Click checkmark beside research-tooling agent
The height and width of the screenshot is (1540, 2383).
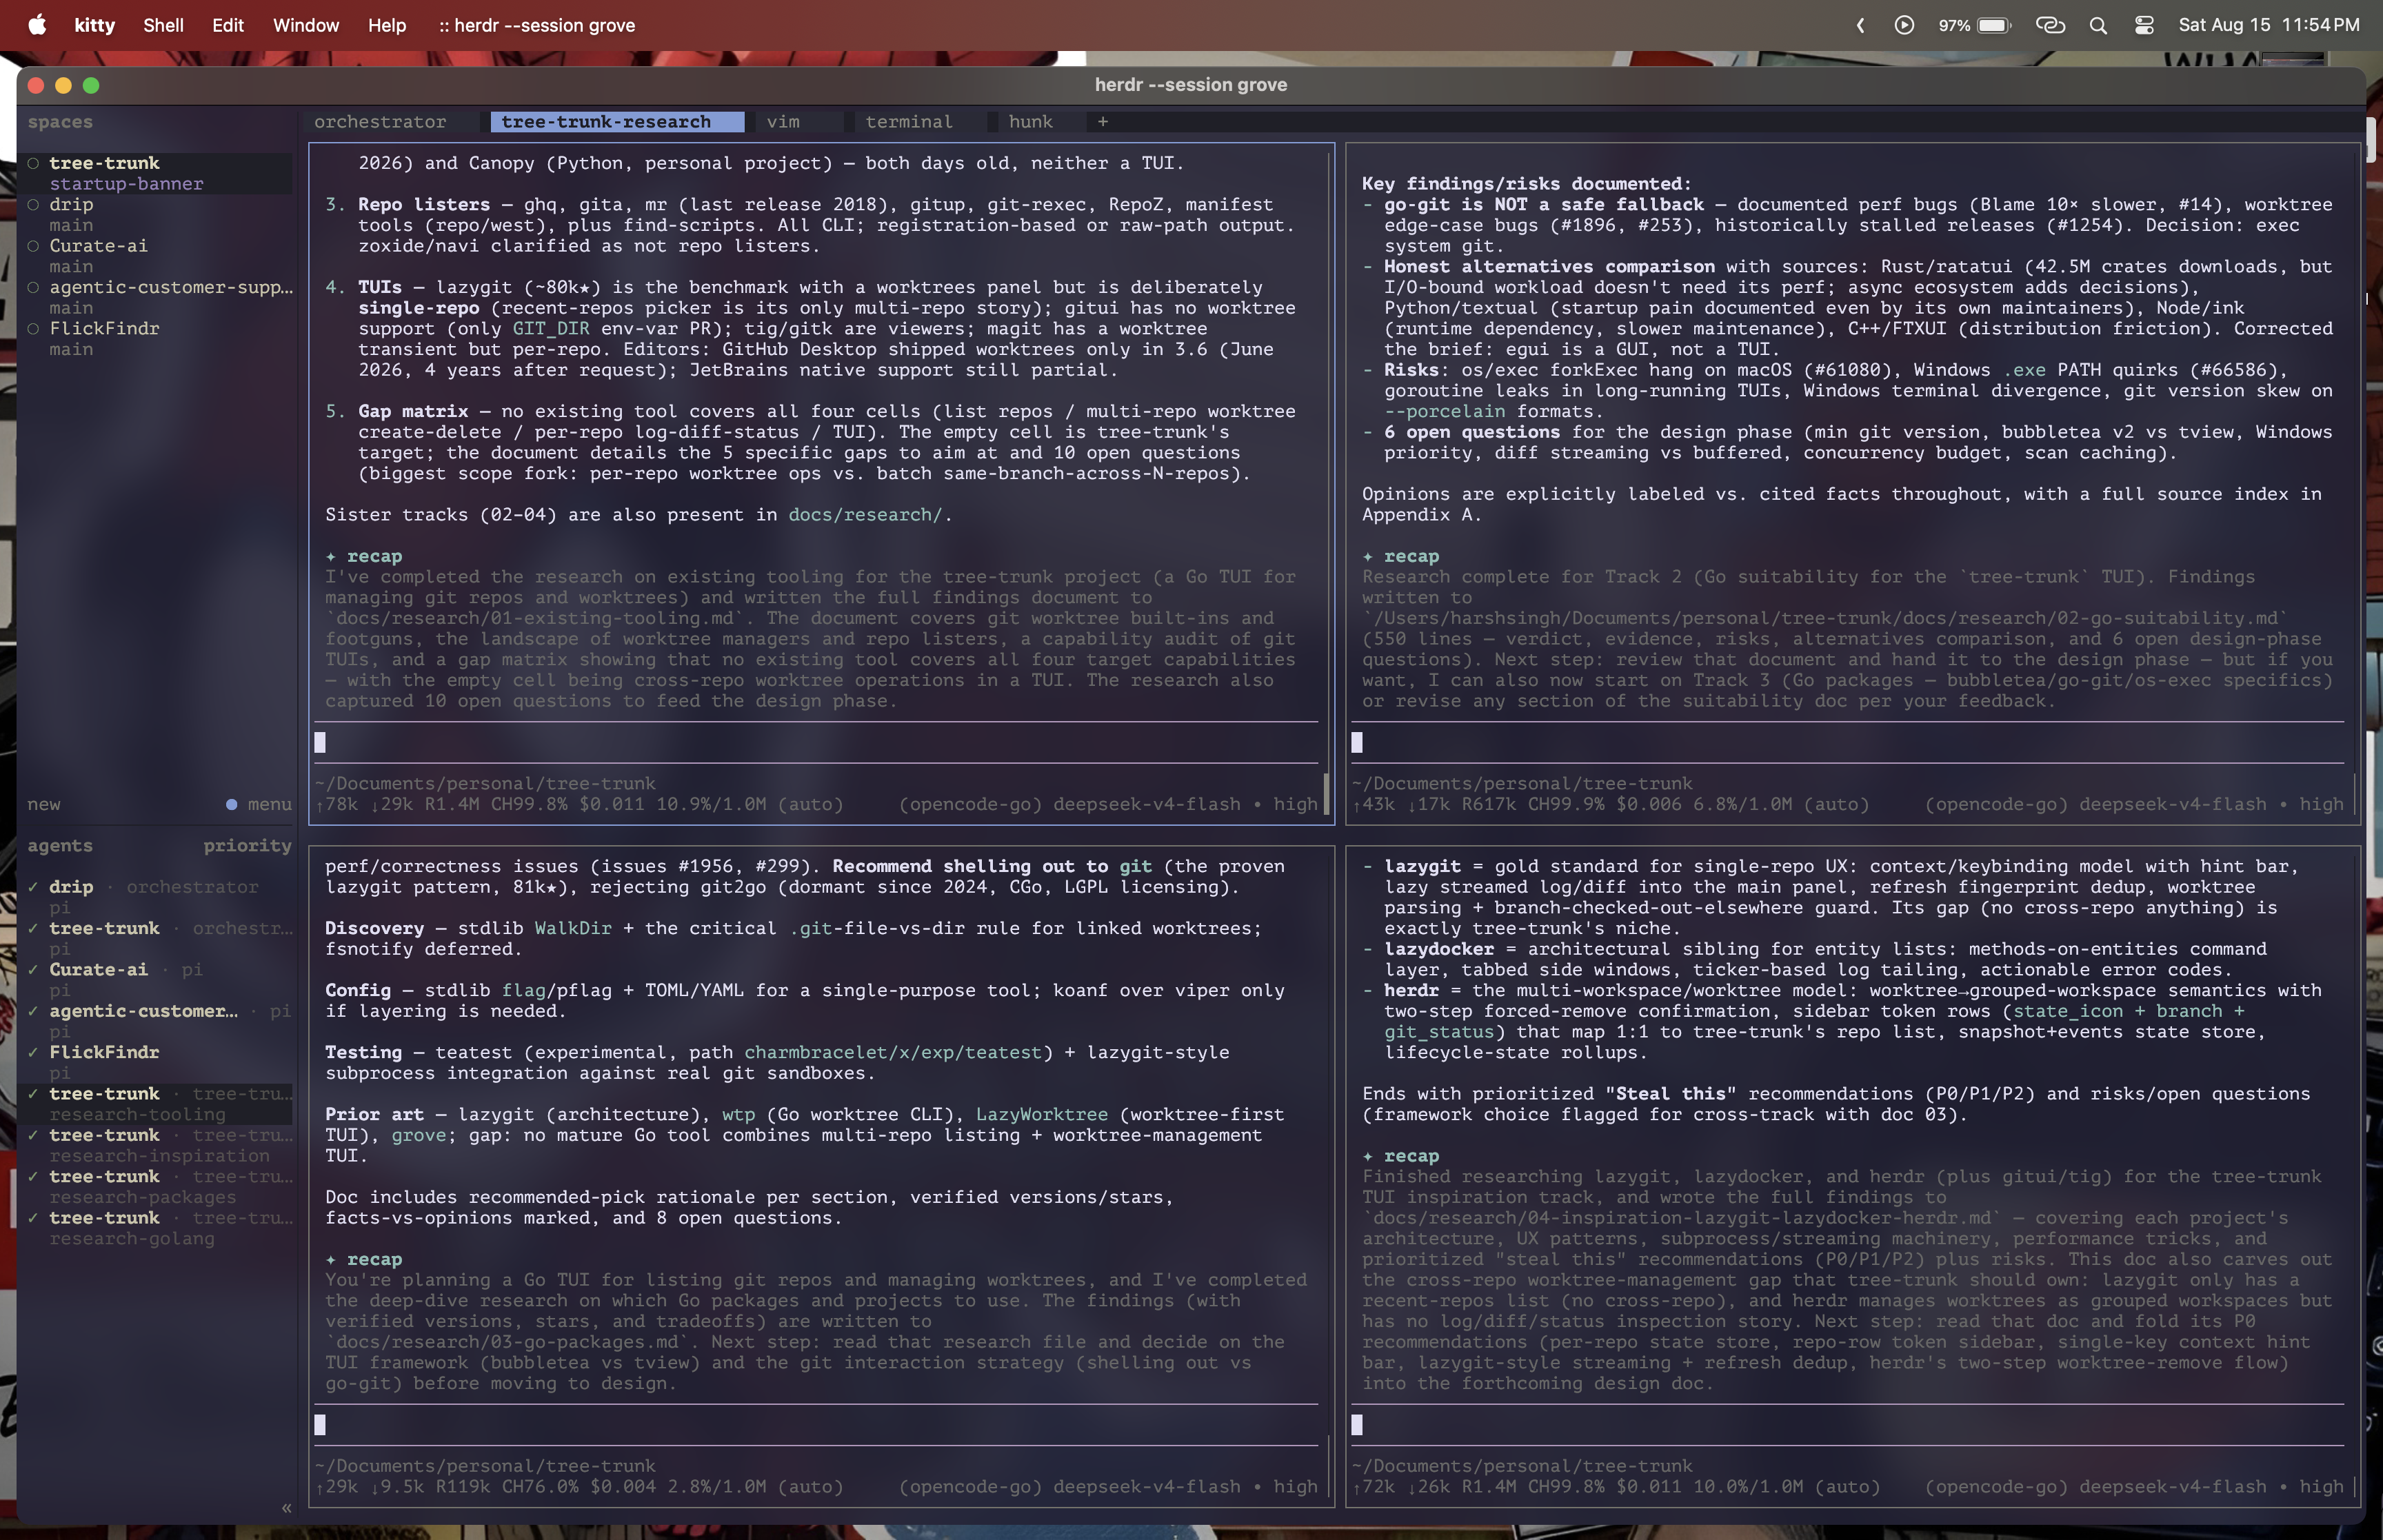point(33,1094)
